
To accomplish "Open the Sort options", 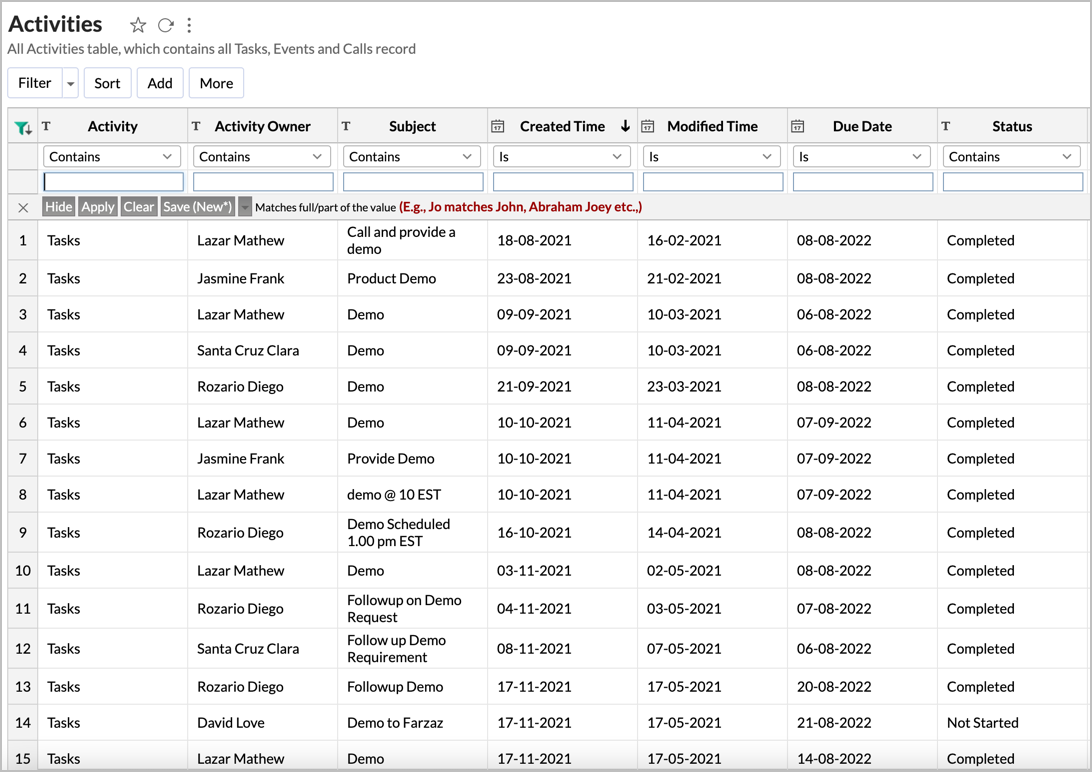I will click(107, 83).
